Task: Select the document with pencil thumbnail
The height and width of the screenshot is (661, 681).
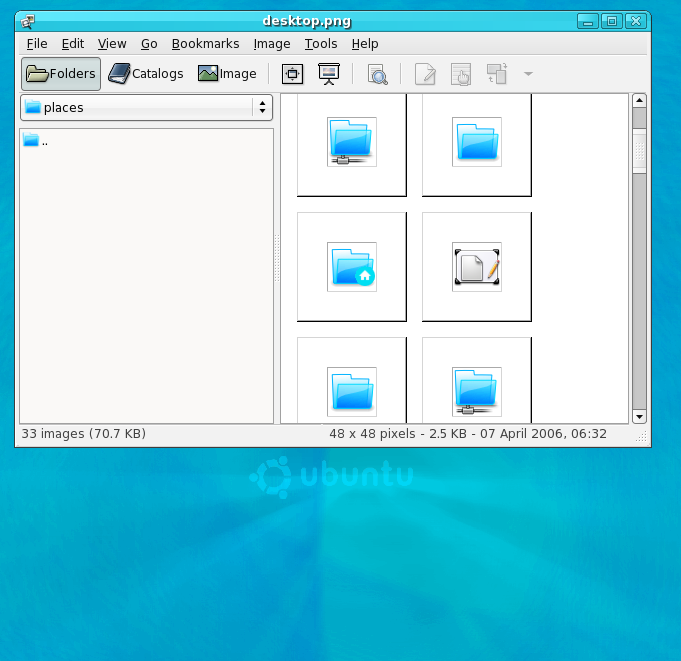Action: [x=477, y=267]
